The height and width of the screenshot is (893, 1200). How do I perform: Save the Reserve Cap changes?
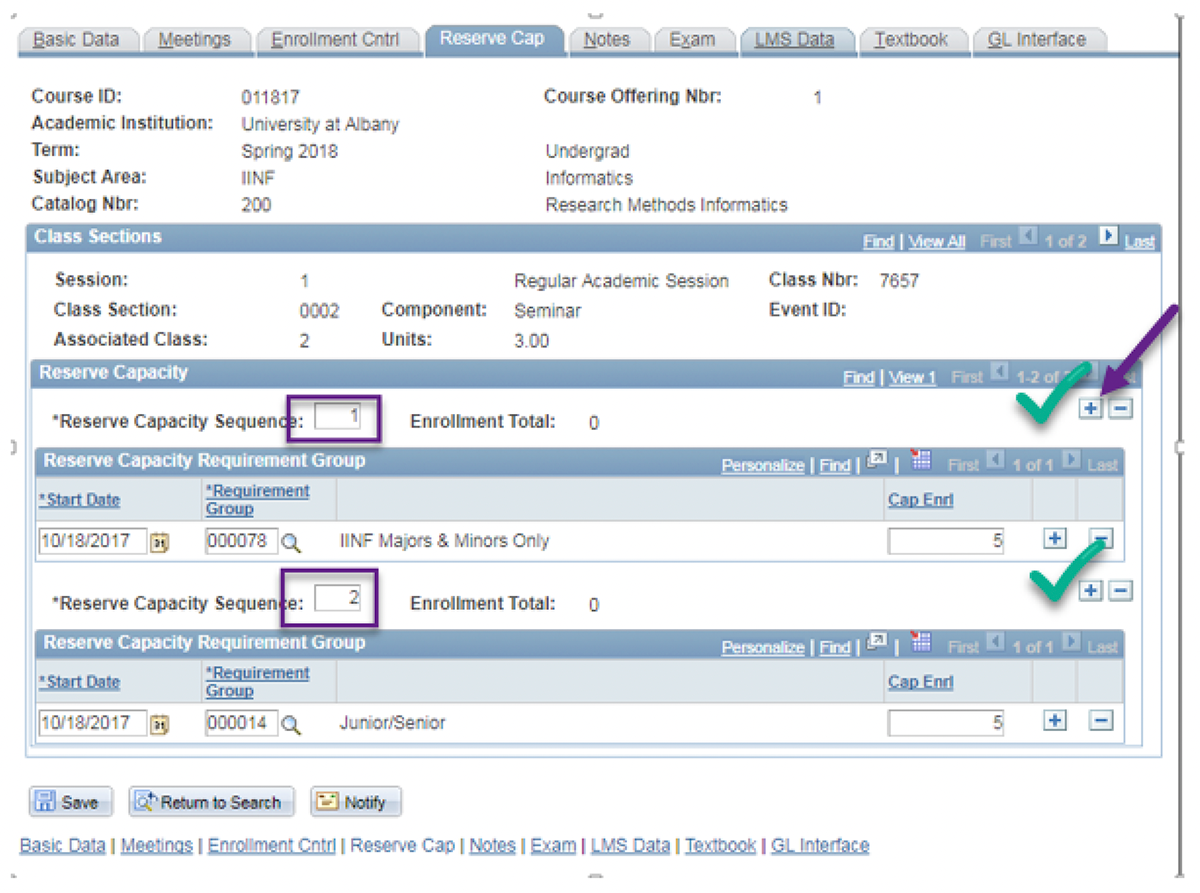(x=70, y=801)
